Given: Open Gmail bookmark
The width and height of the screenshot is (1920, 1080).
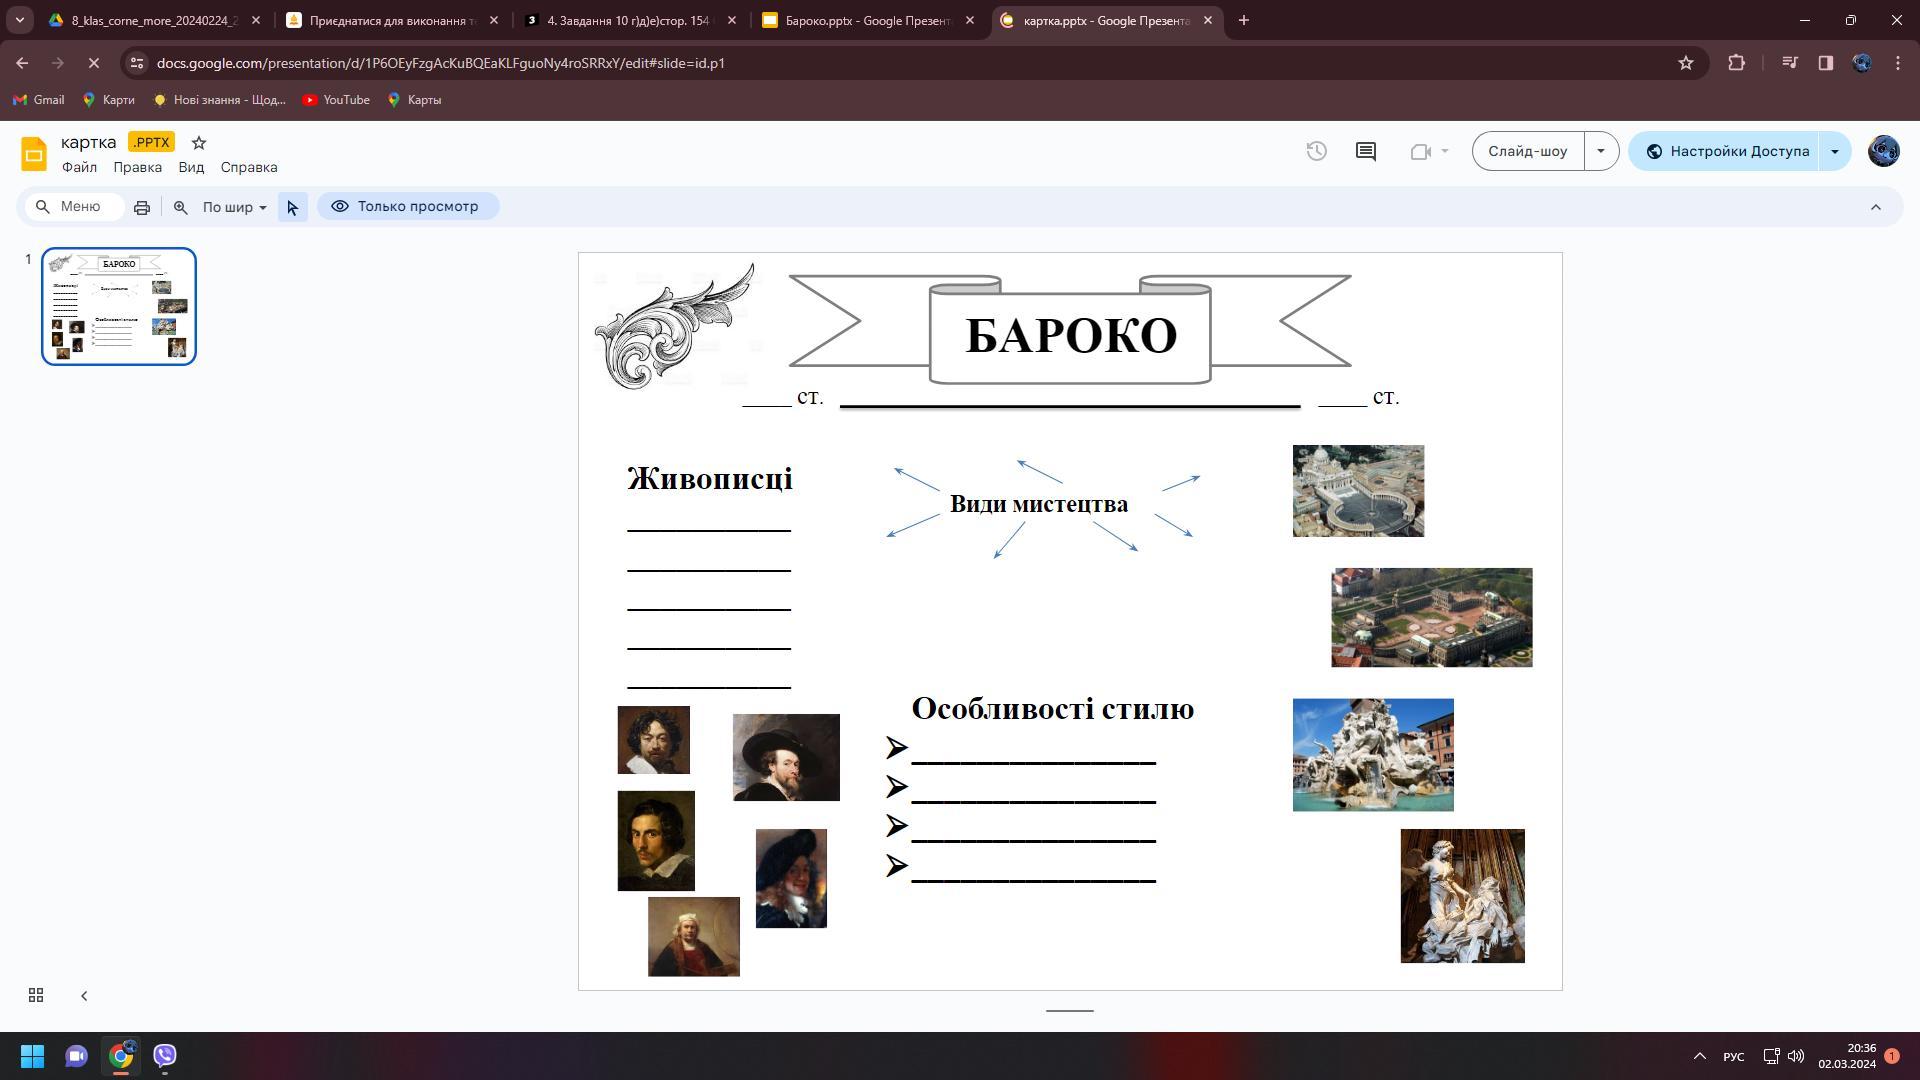Looking at the screenshot, I should pyautogui.click(x=38, y=100).
